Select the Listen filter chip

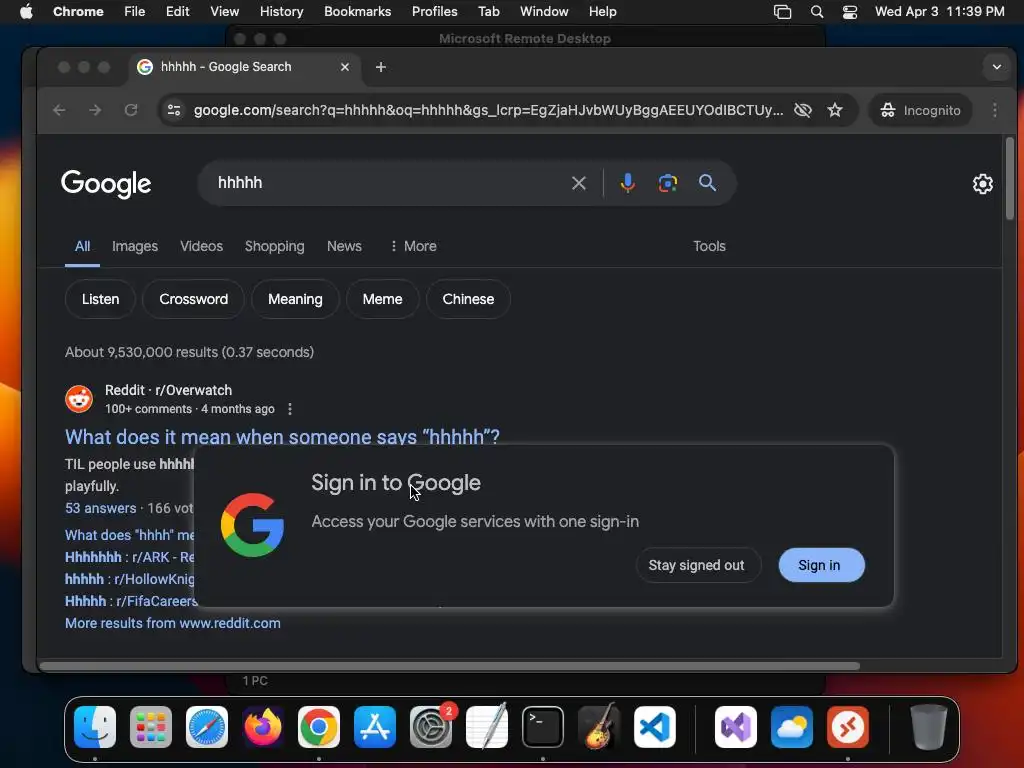[100, 299]
